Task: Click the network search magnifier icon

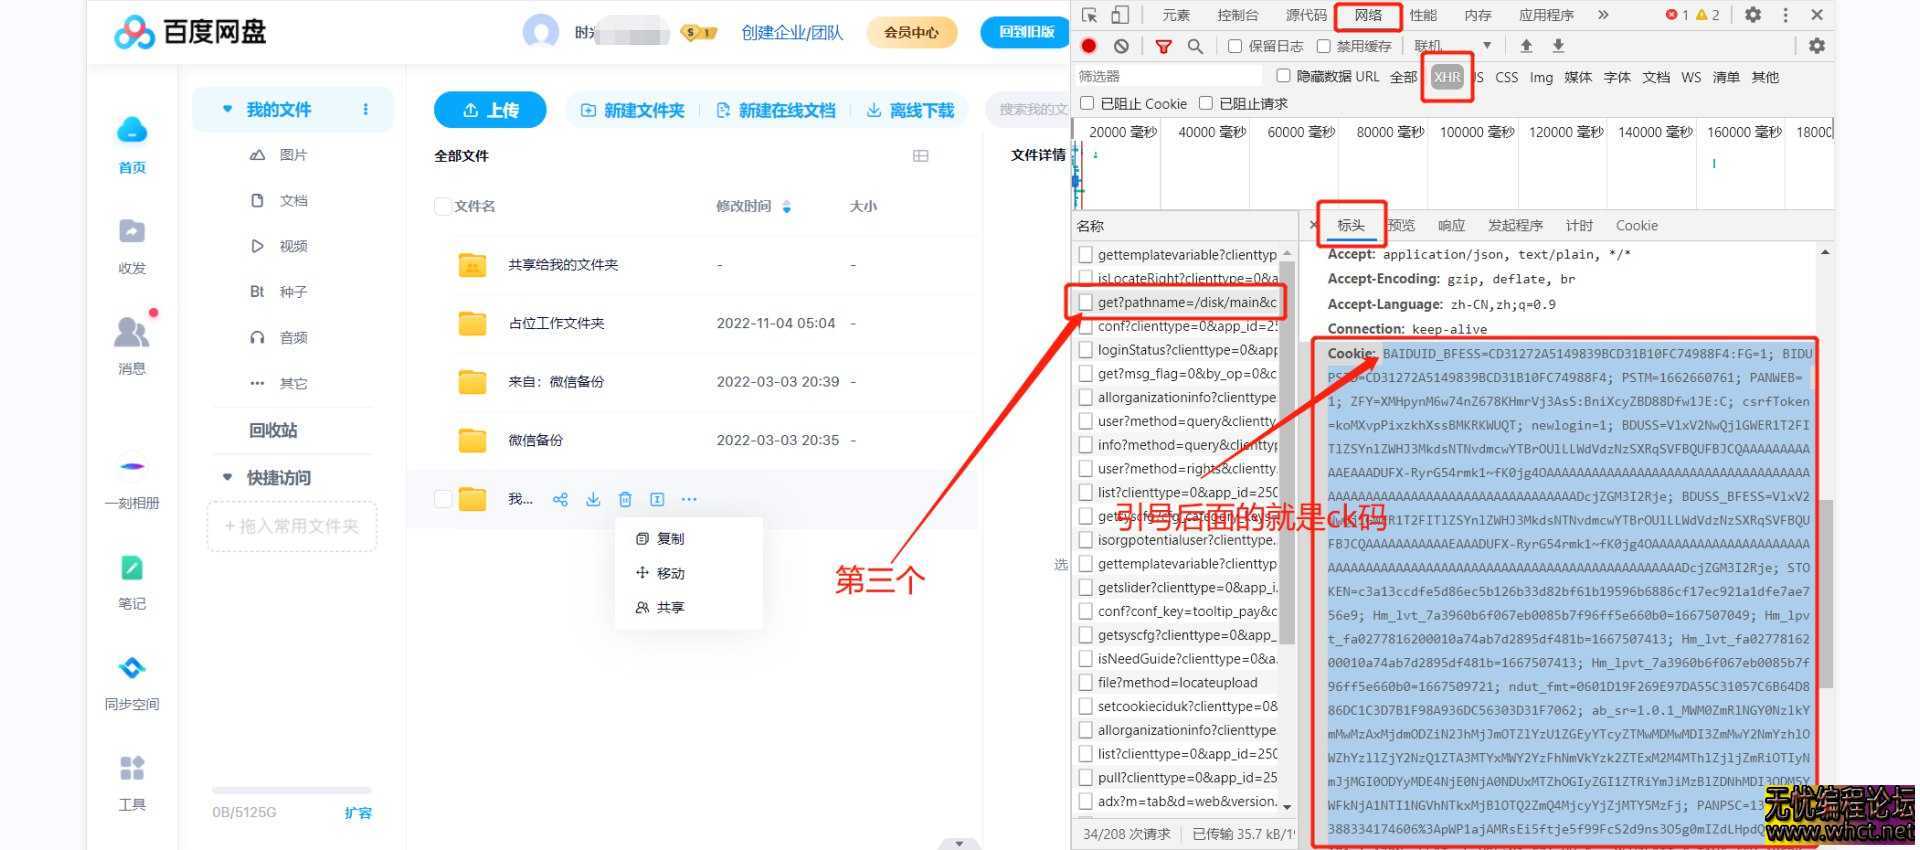Action: (1195, 46)
